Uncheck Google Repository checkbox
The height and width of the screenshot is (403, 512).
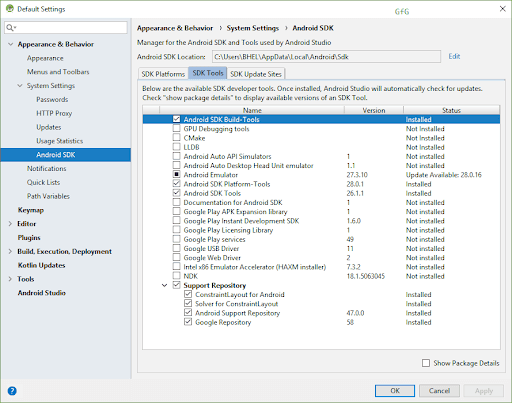[188, 322]
